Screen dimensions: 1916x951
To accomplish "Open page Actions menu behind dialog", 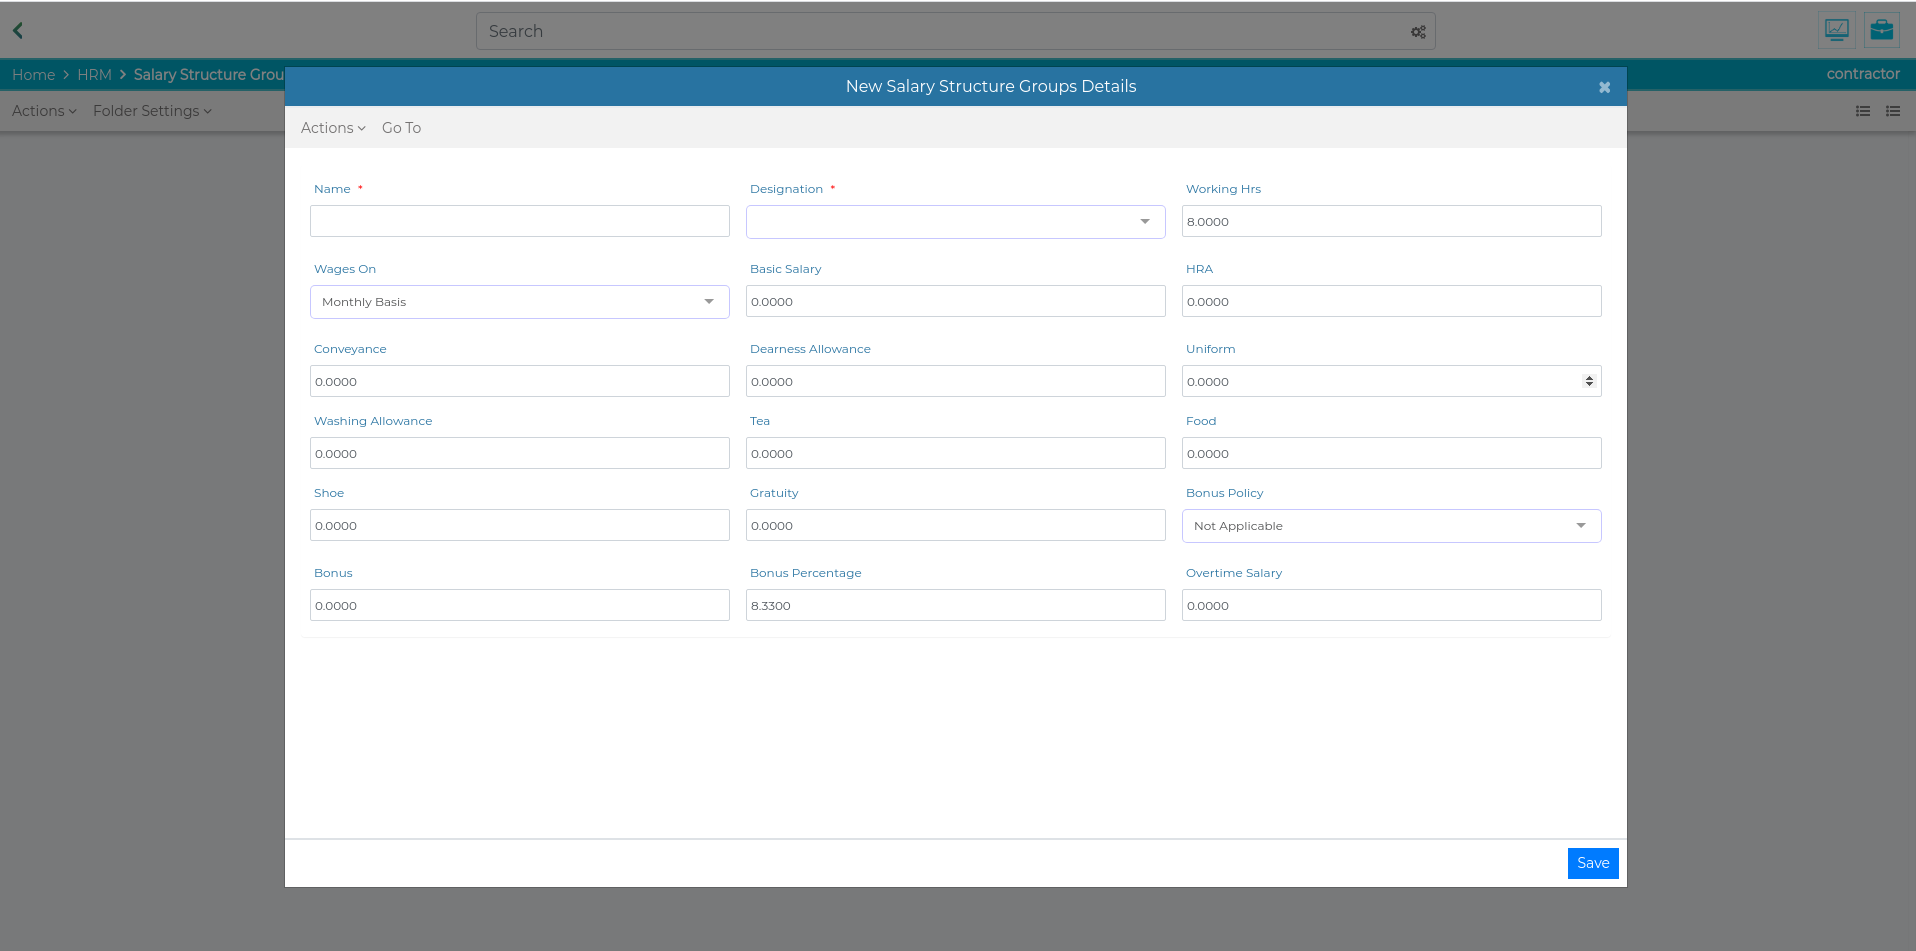I will pos(44,111).
